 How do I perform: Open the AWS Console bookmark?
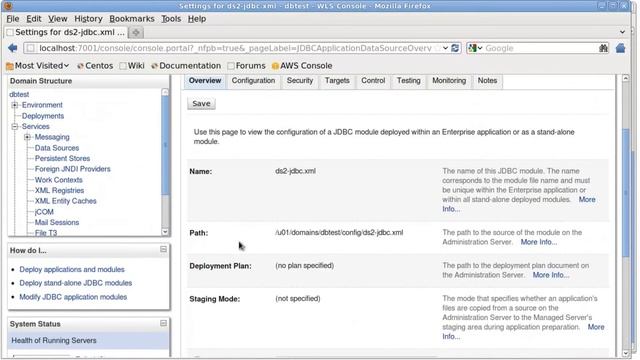[302, 66]
